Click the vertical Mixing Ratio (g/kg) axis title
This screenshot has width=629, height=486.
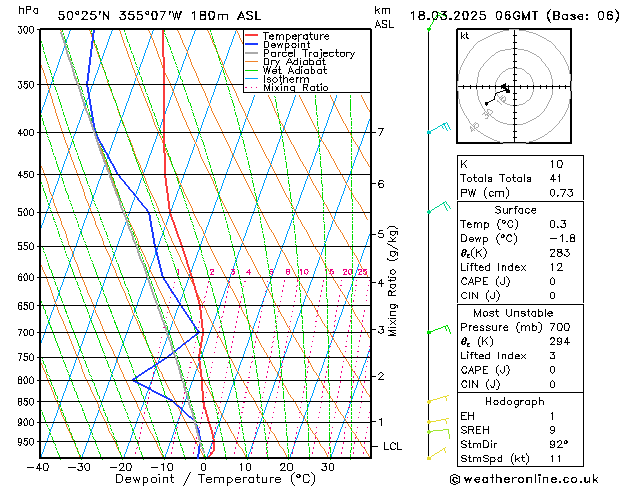point(393,281)
